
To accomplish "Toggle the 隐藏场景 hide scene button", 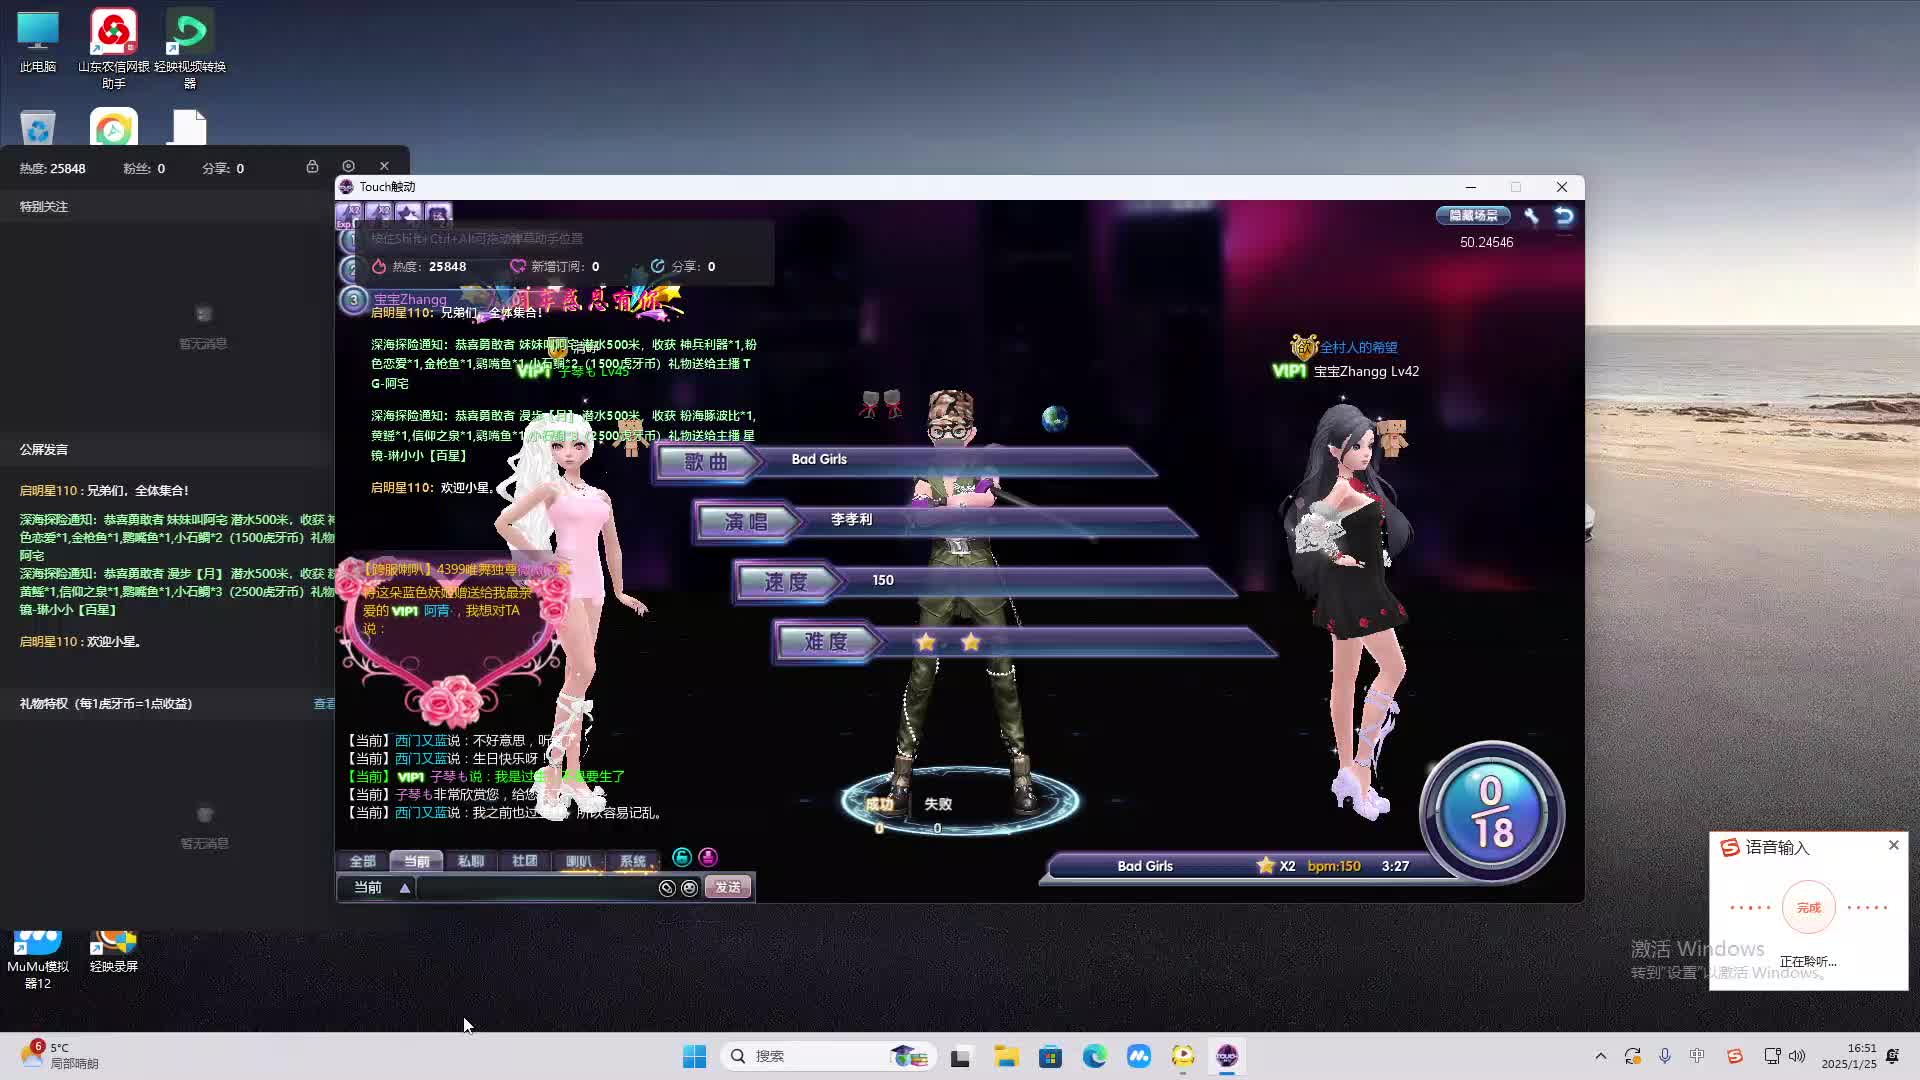I will click(1473, 215).
